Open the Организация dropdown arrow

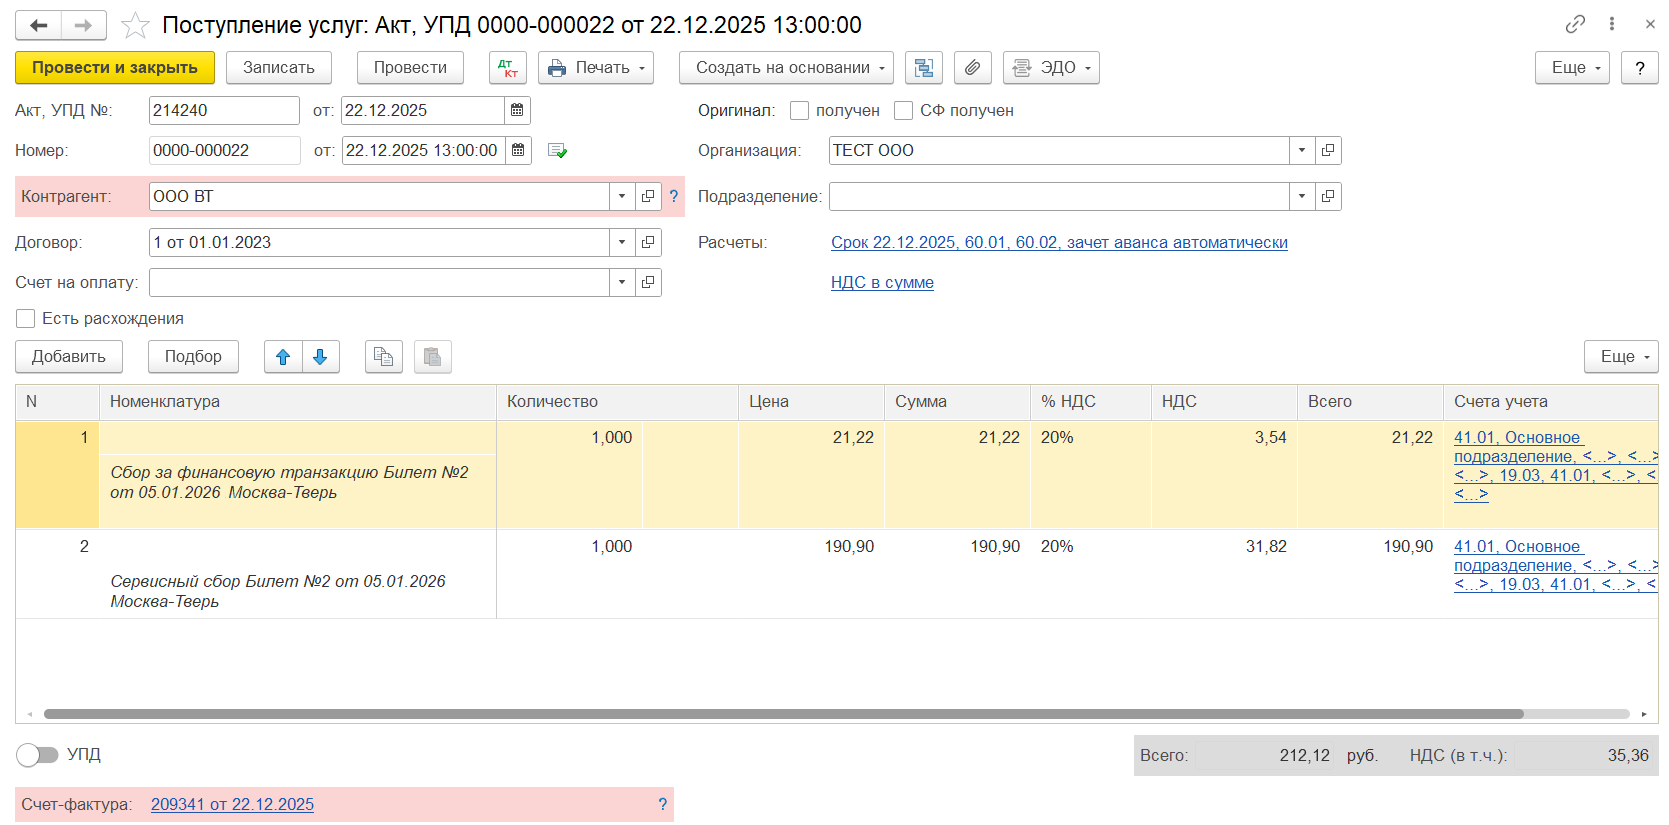click(1302, 151)
